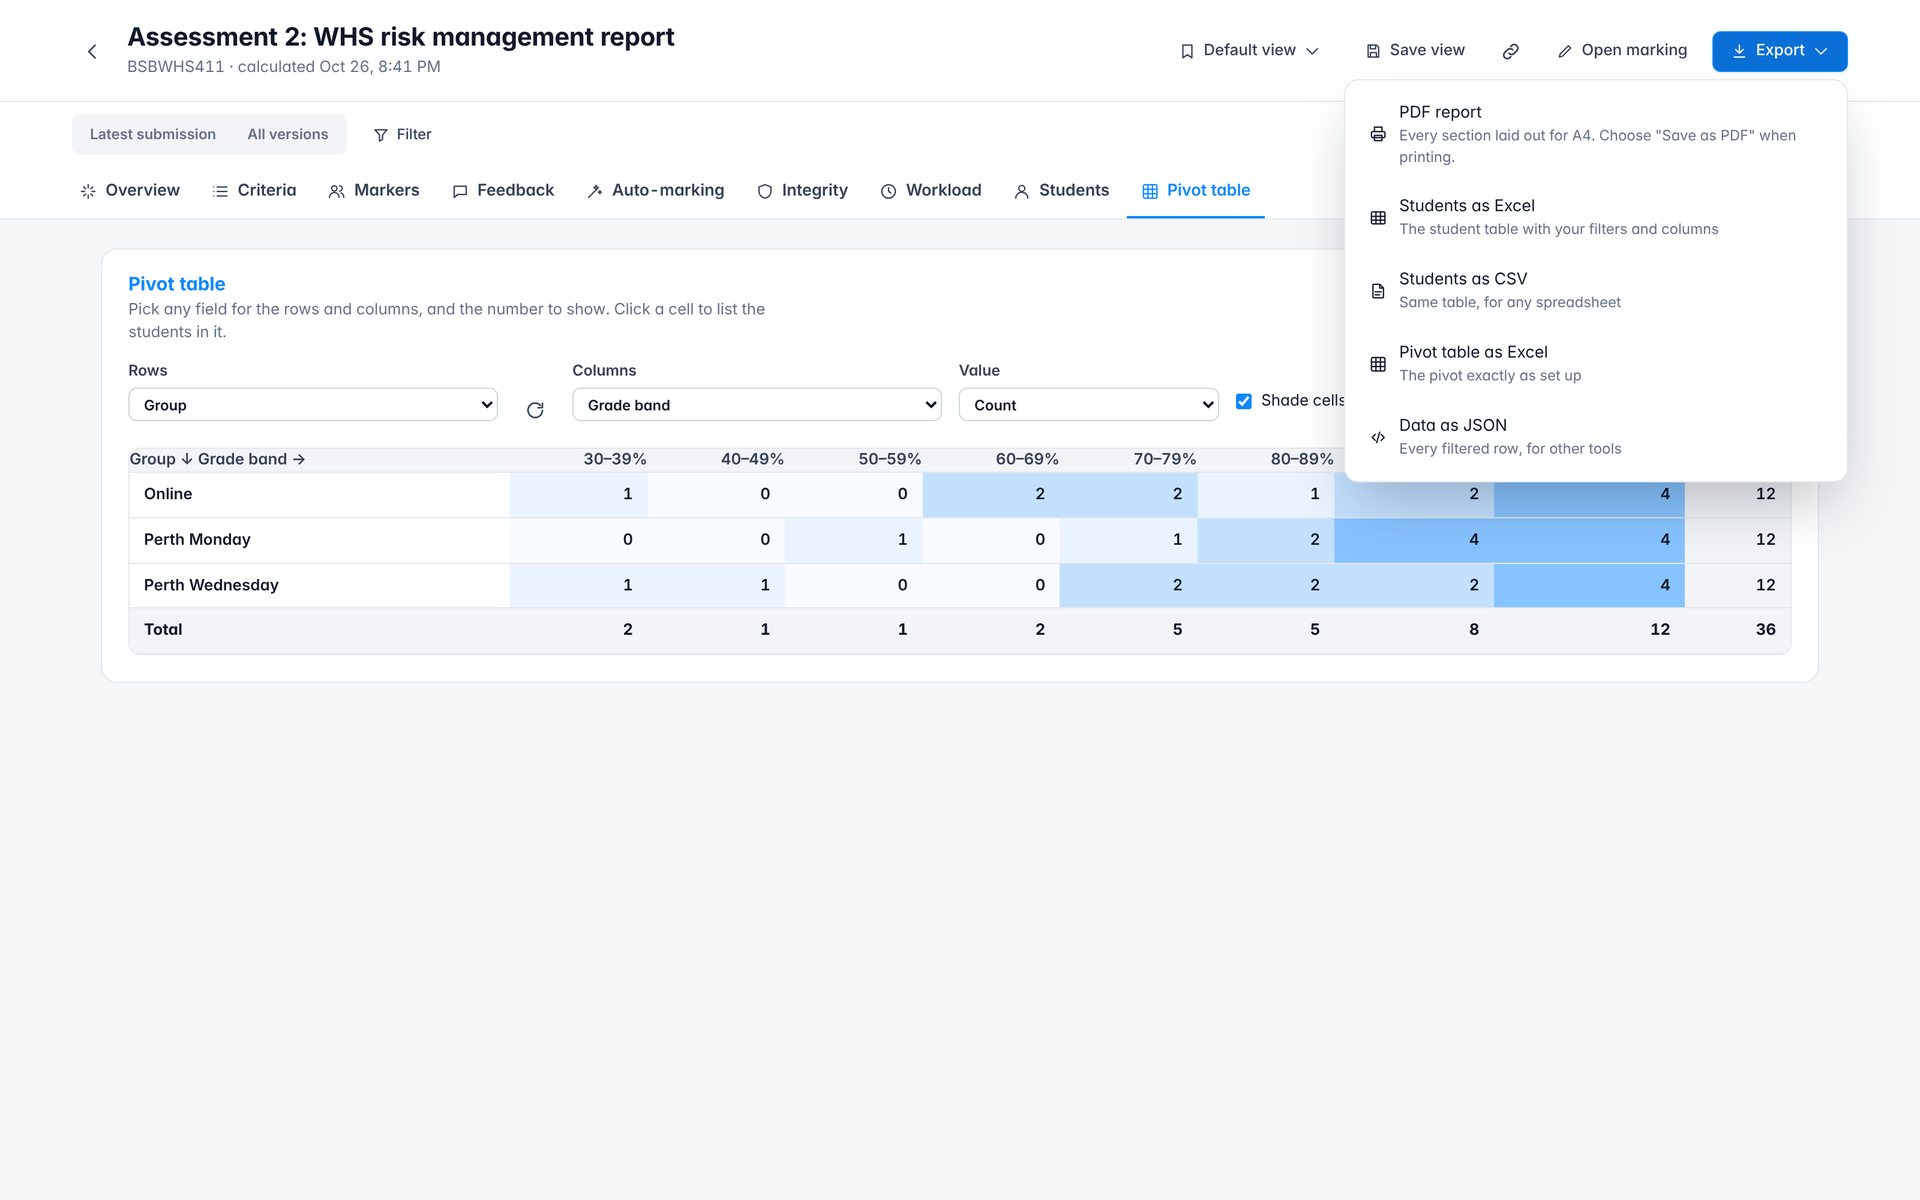Click the copy link icon
Image resolution: width=1920 pixels, height=1200 pixels.
pyautogui.click(x=1511, y=51)
